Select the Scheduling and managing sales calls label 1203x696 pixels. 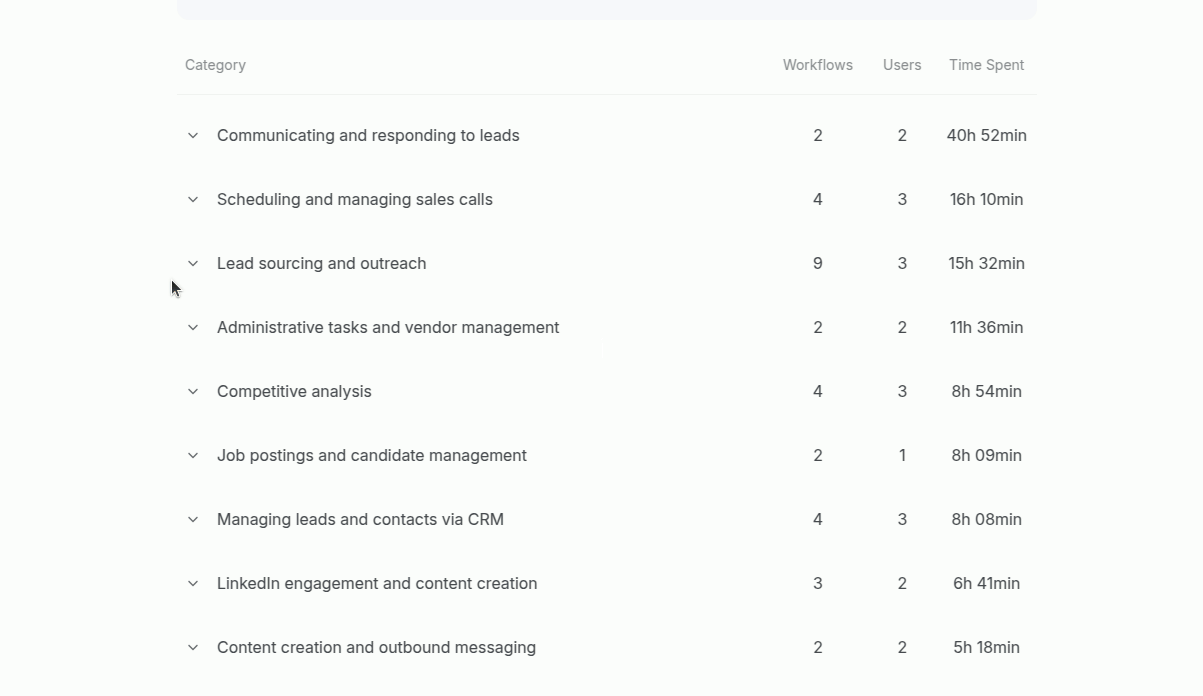[x=354, y=199]
